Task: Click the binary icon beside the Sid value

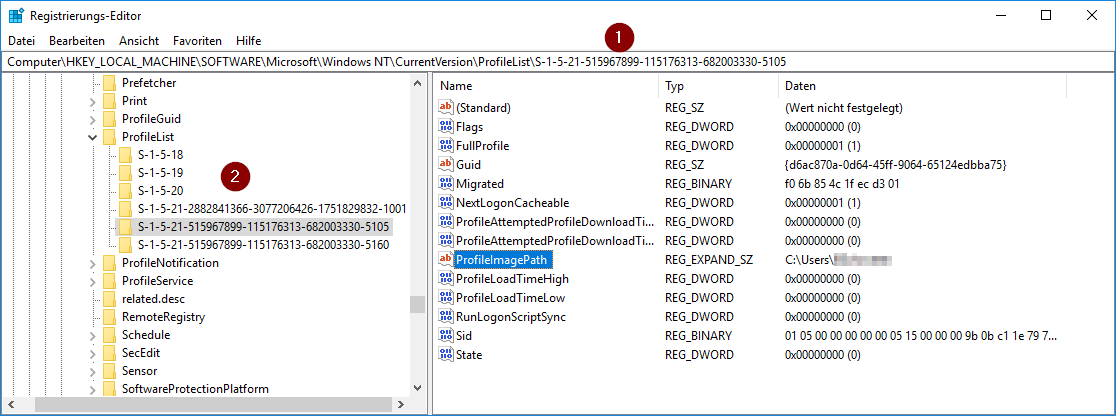Action: coord(446,336)
